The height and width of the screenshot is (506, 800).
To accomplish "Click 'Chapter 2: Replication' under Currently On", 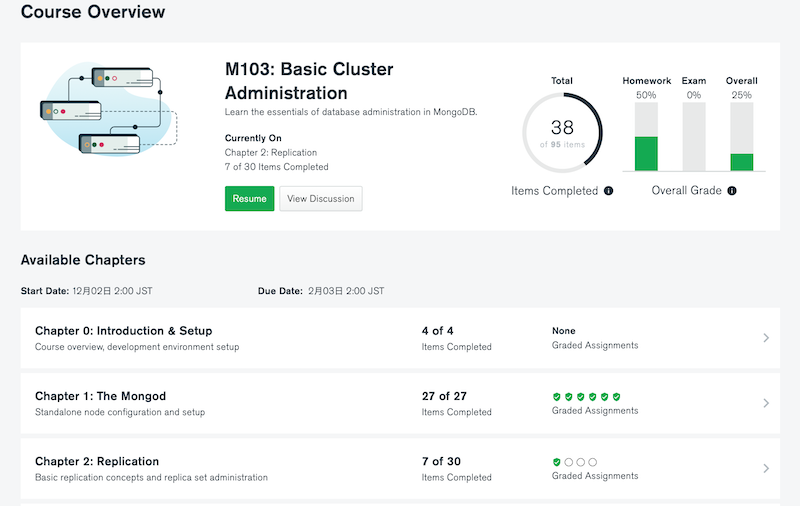I will tap(271, 153).
